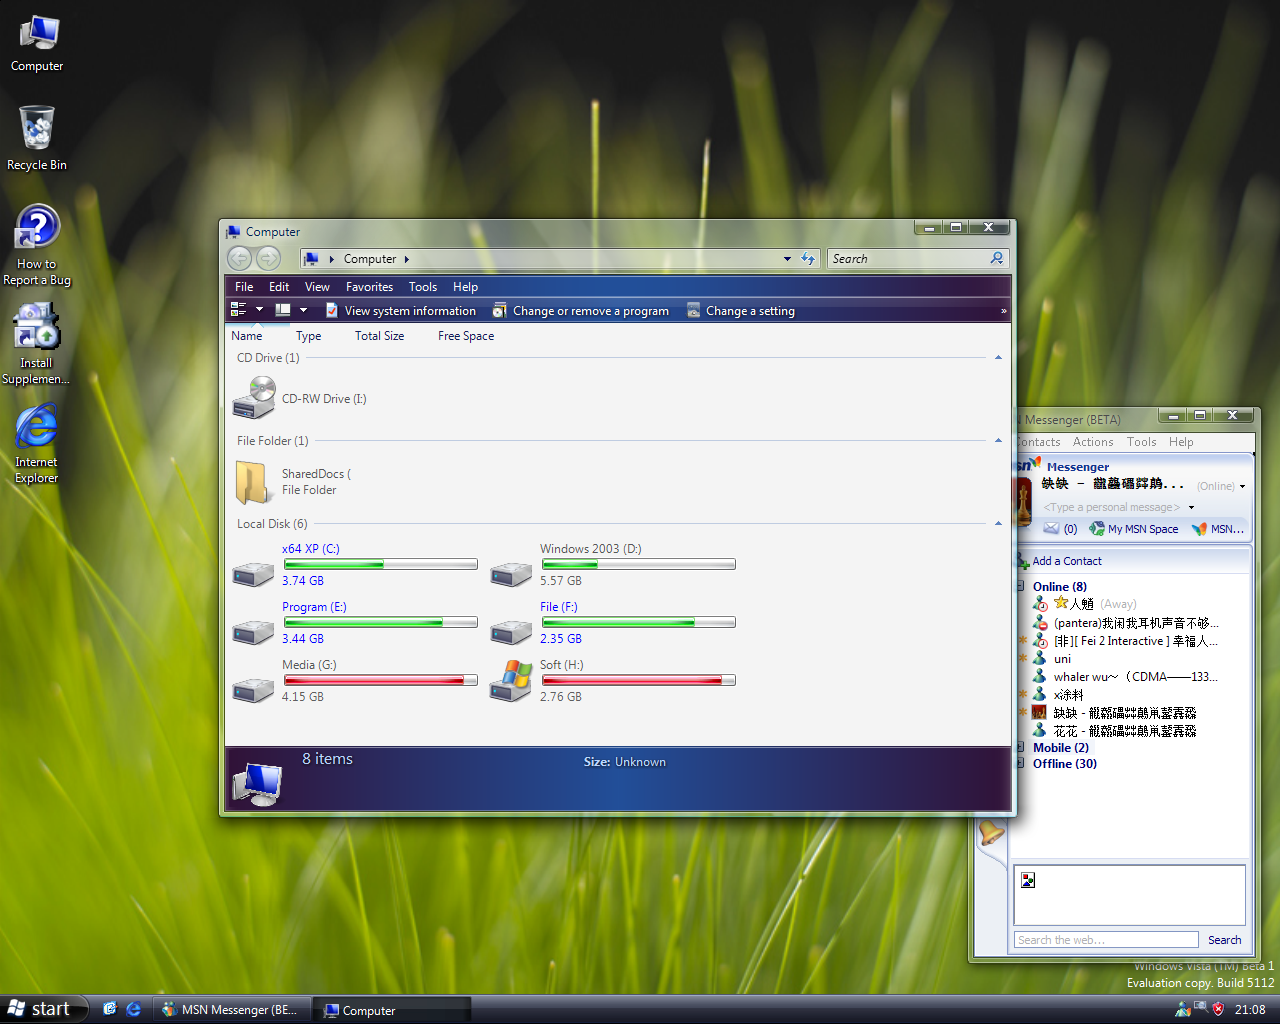Sort by Total Size column header

pos(379,336)
